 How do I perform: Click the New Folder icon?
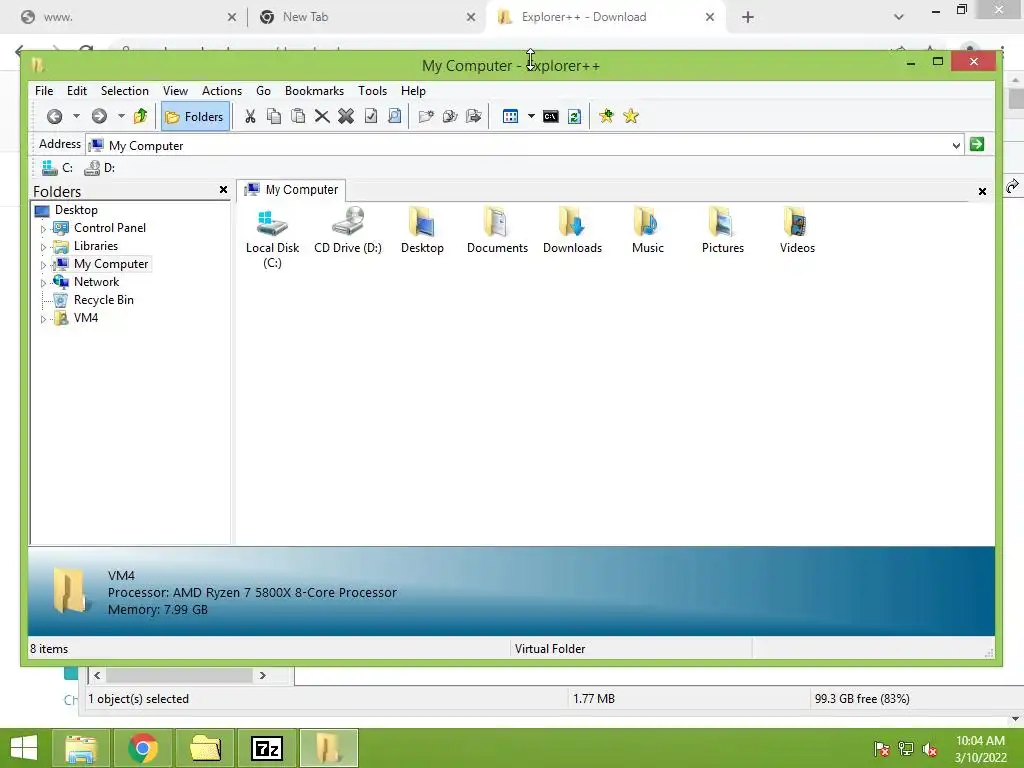point(426,116)
